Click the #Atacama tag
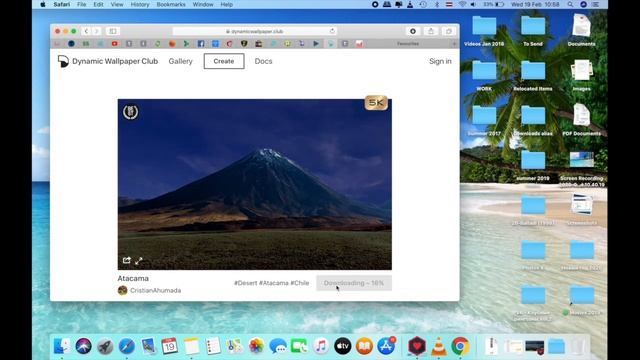Image resolution: width=640 pixels, height=360 pixels. click(273, 283)
